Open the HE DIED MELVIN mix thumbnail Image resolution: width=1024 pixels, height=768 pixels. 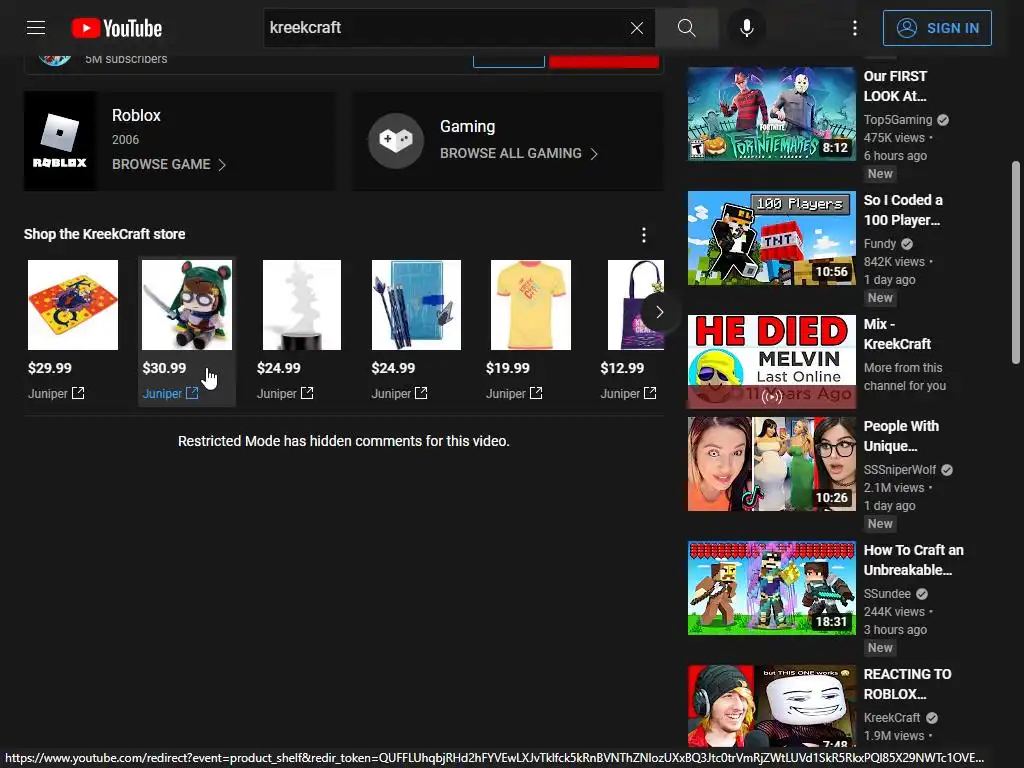click(771, 362)
